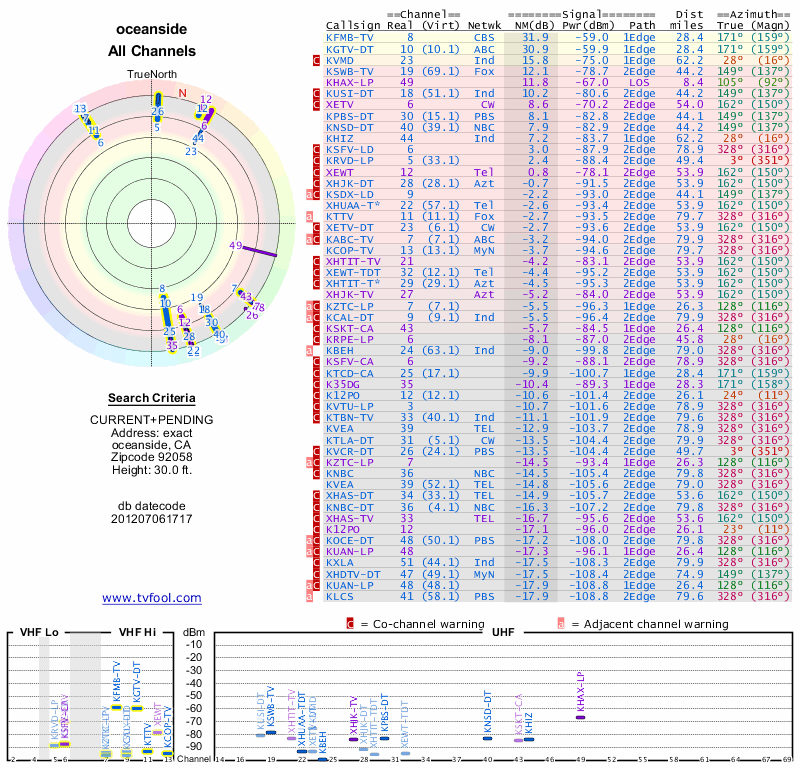Screen dimensions: 800x768
Task: Click the TrueNorth label above the radar
Action: coord(152,74)
